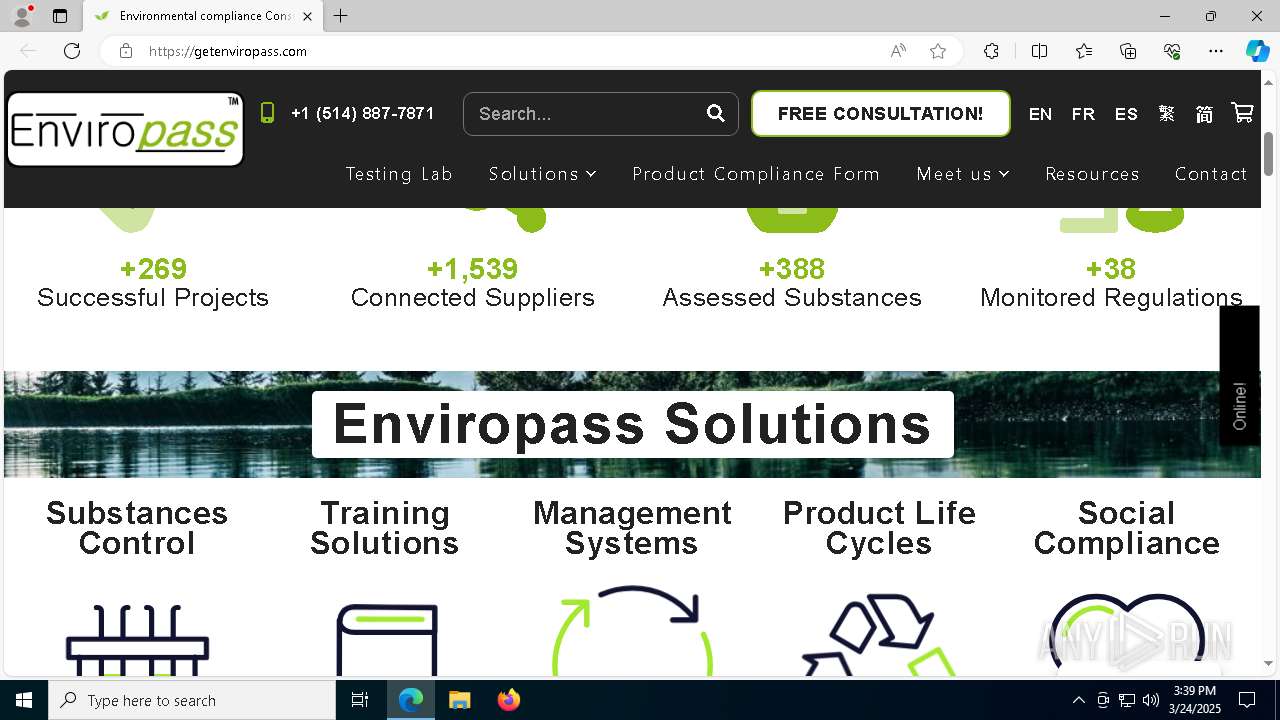Expand the Meet us dropdown menu
Image resolution: width=1280 pixels, height=720 pixels.
[963, 174]
